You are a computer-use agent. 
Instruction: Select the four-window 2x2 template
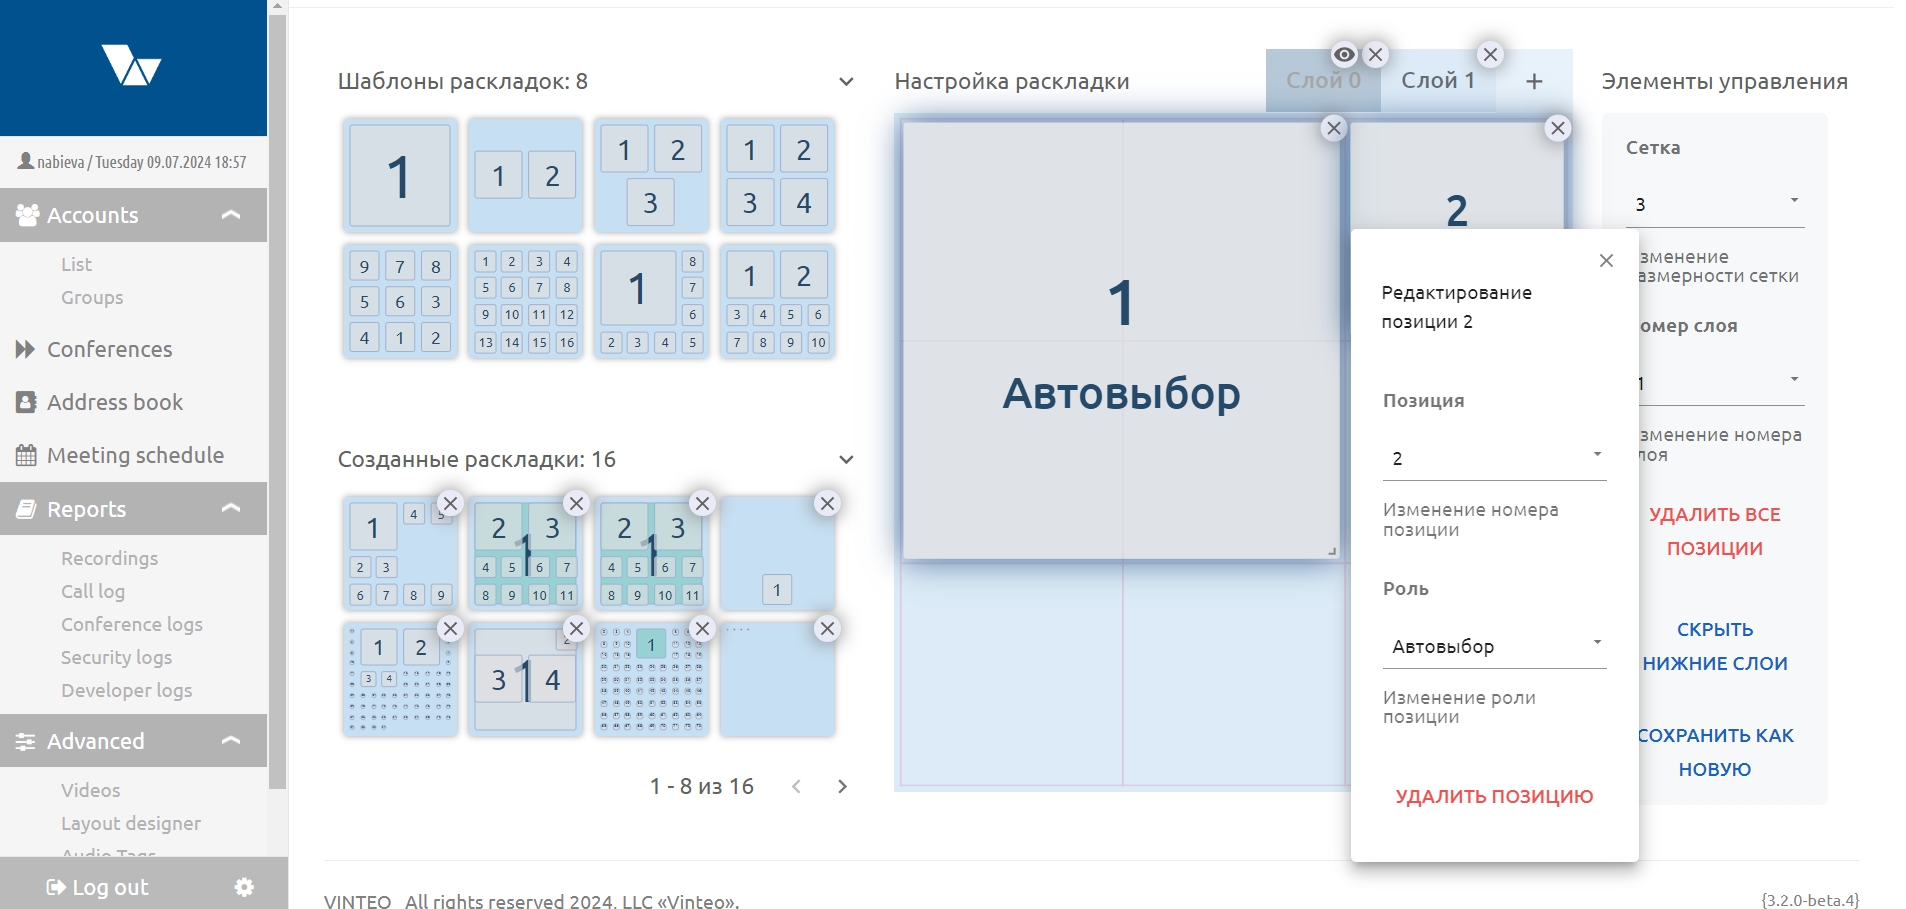(x=777, y=176)
